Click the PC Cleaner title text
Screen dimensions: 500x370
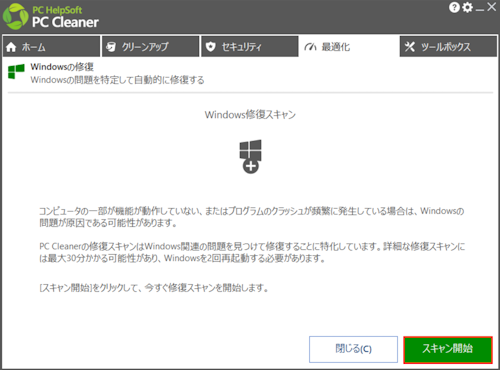pos(65,22)
